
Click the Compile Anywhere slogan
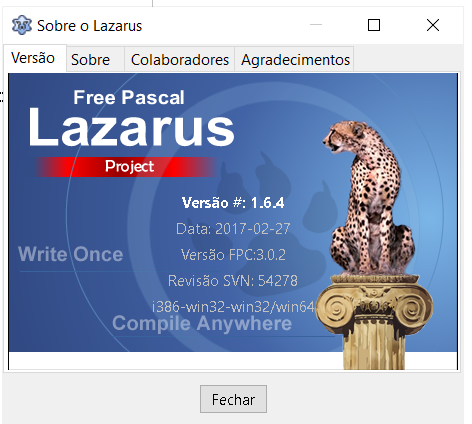point(202,324)
